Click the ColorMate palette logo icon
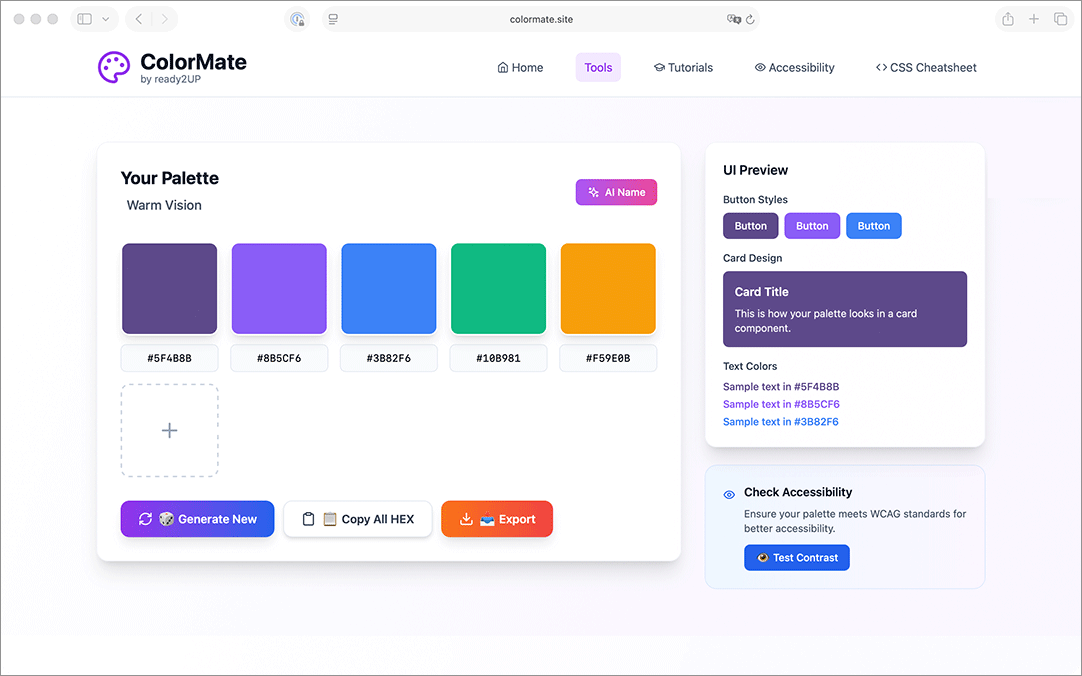 114,67
